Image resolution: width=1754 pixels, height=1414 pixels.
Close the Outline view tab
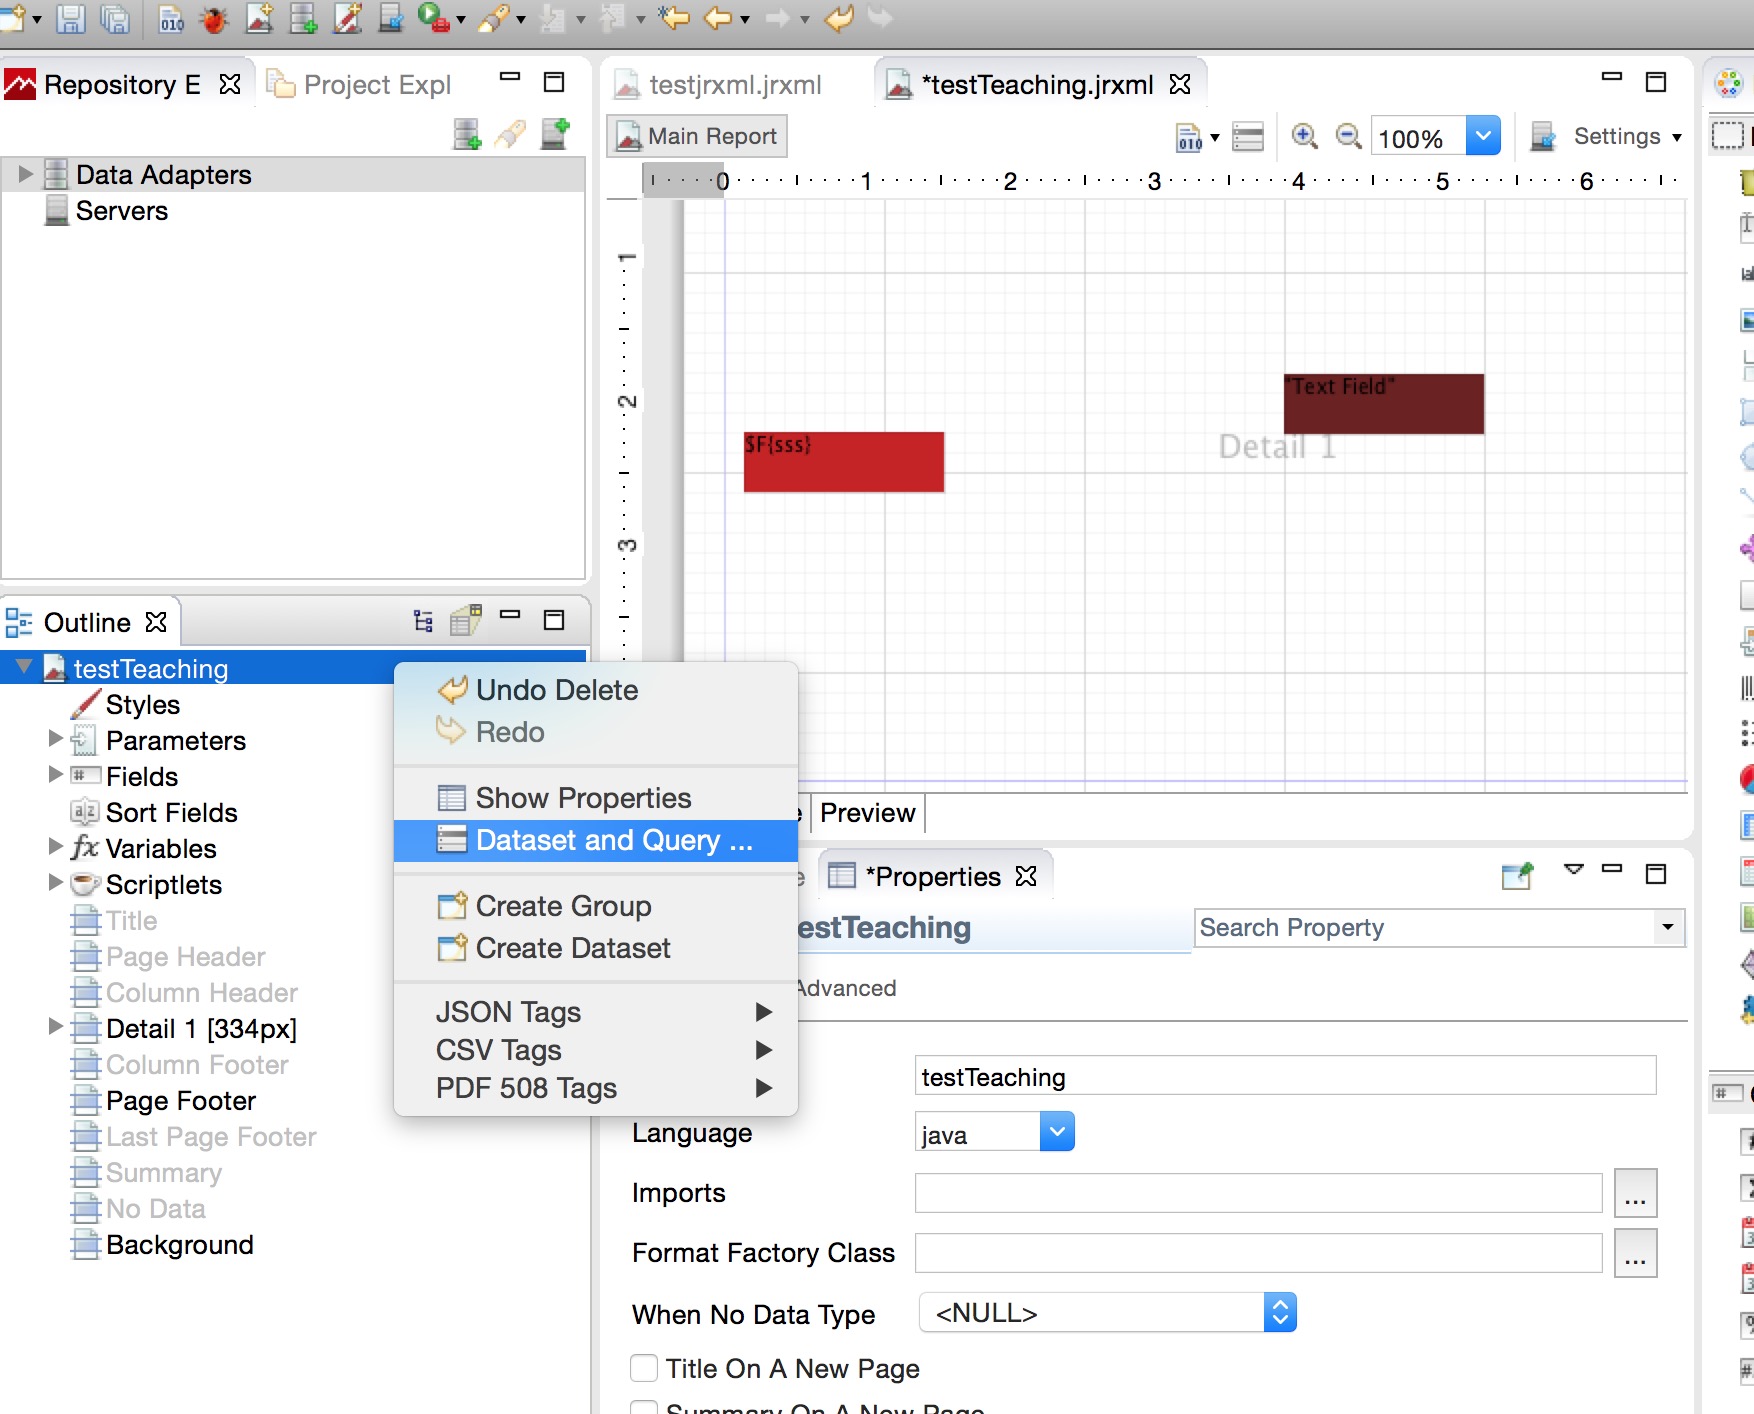tap(156, 622)
